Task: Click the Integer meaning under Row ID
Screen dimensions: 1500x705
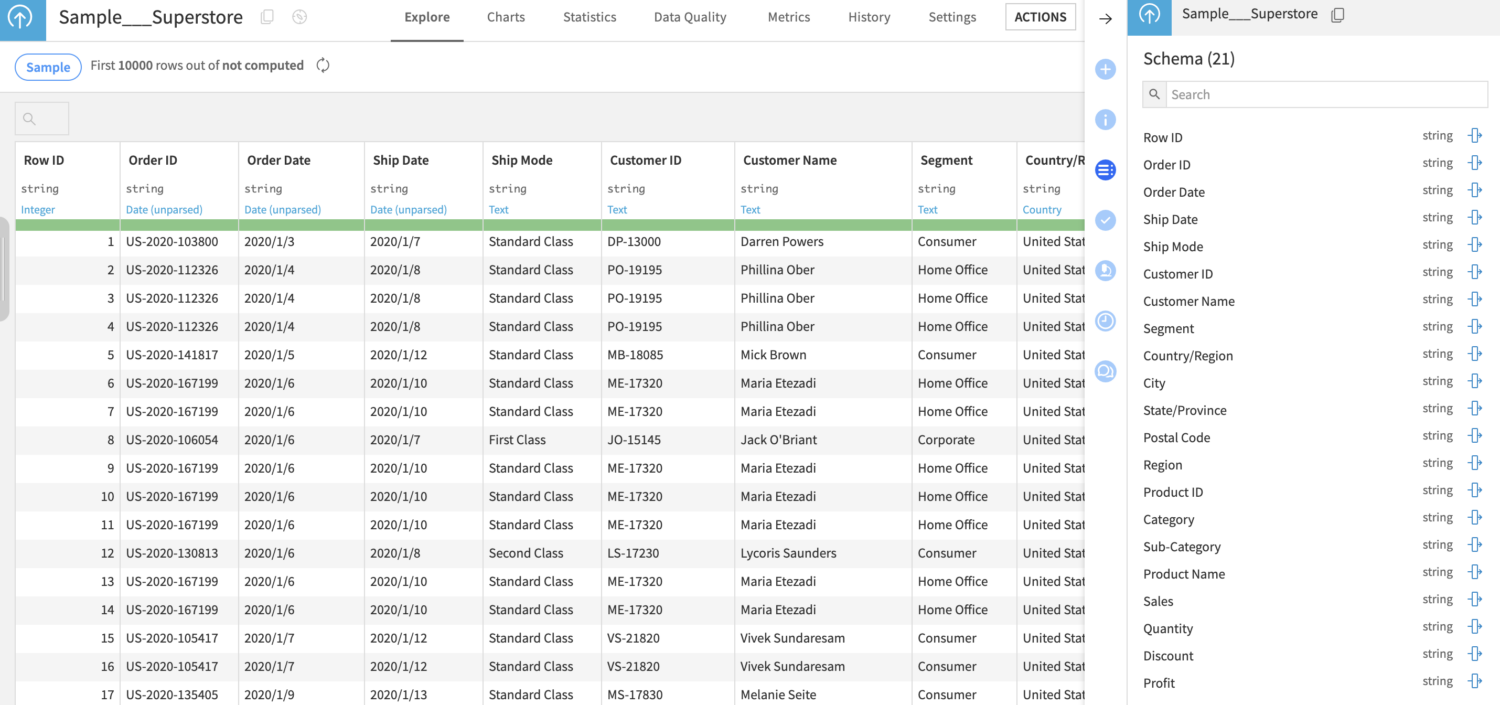Action: click(x=38, y=210)
